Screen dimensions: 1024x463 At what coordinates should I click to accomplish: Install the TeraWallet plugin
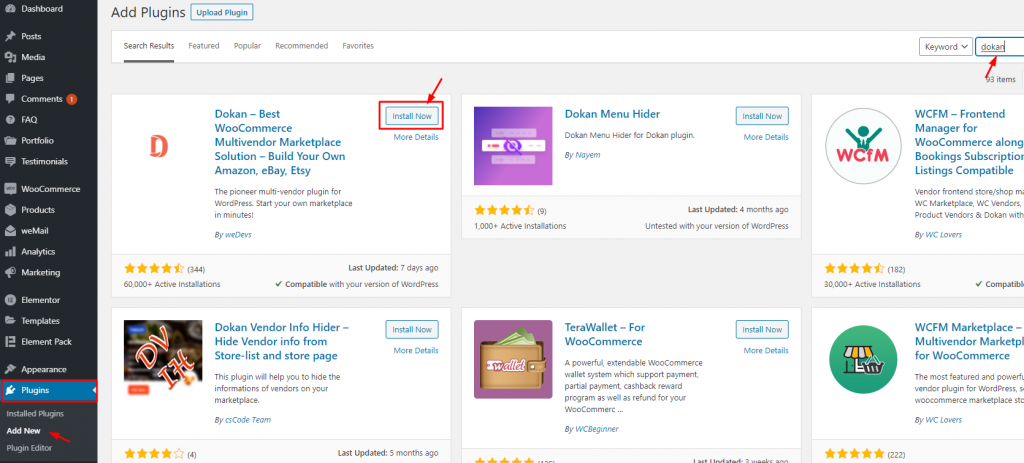[762, 330]
